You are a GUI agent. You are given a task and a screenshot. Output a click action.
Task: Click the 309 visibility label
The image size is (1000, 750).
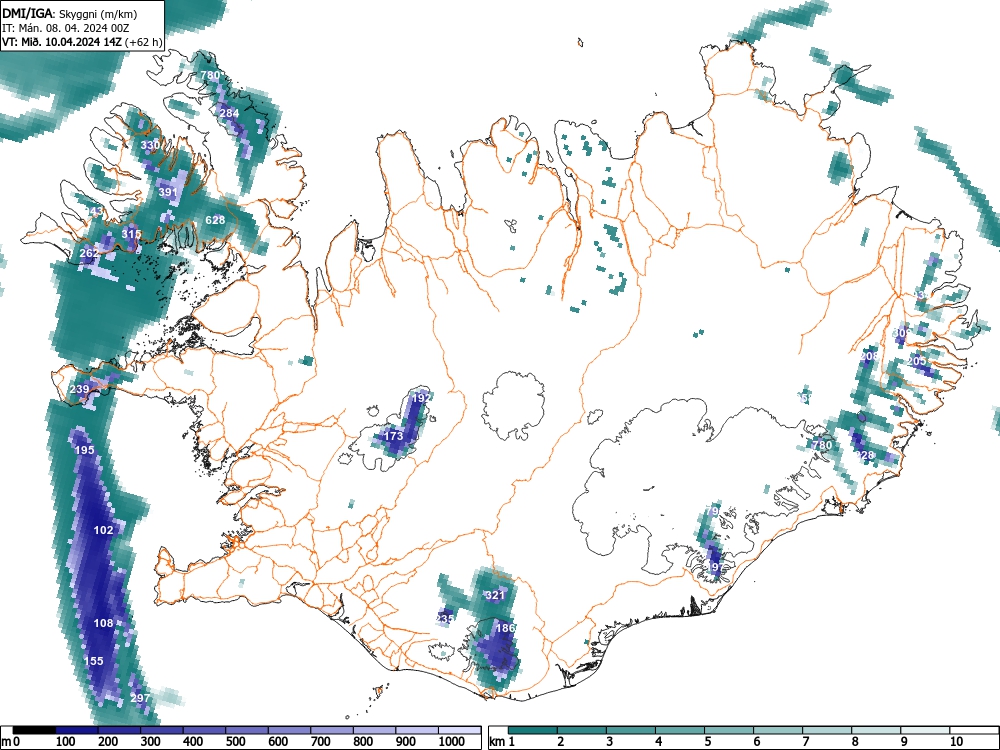902,333
